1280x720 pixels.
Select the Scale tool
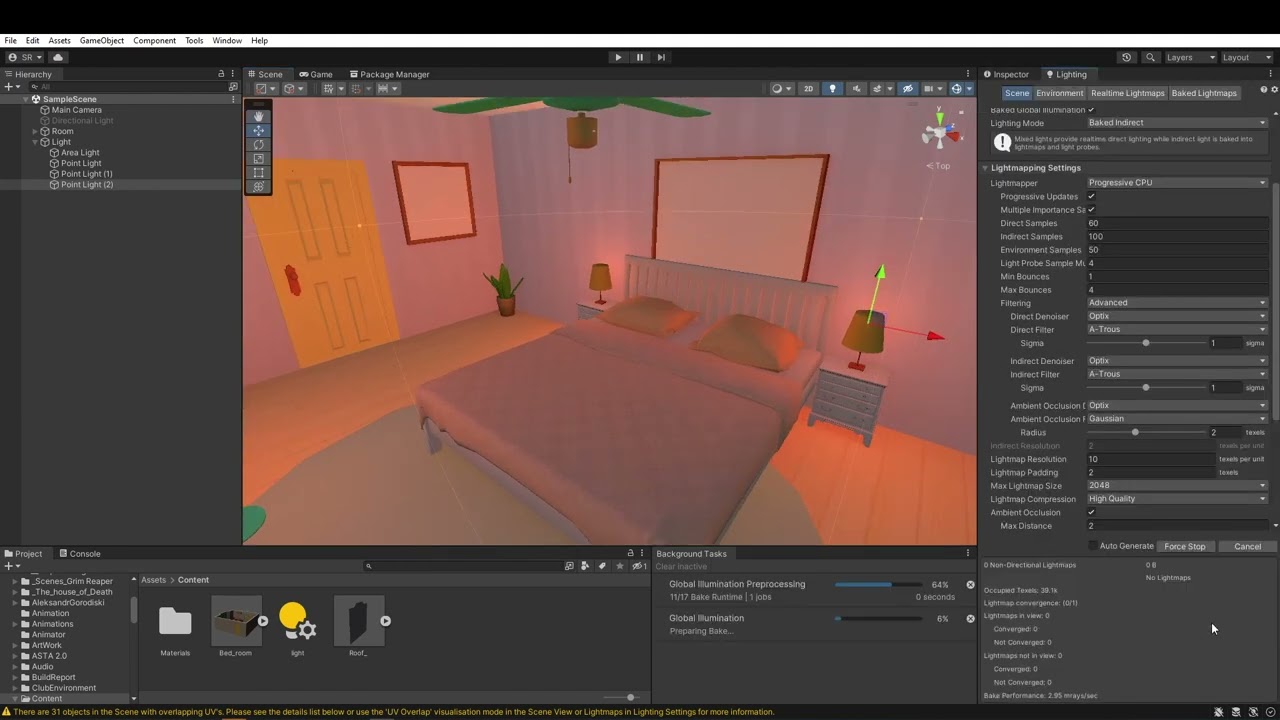[x=259, y=158]
